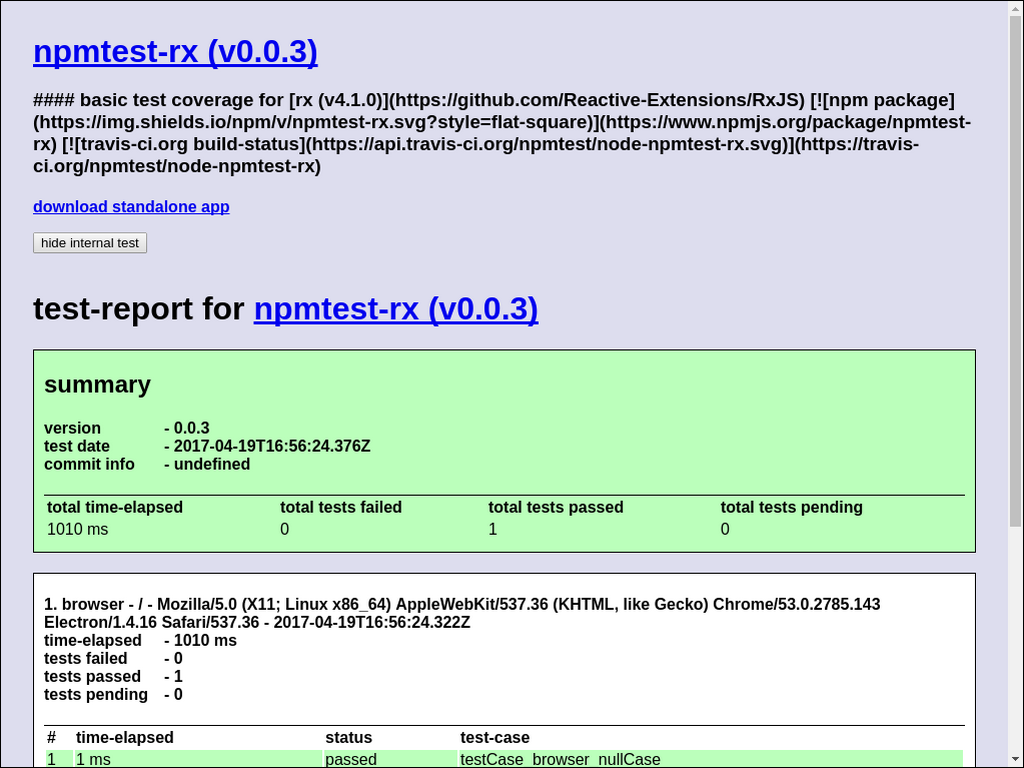Screen dimensions: 1024x768
Task: Click the scrollbar up arrow
Action: (1016, 8)
